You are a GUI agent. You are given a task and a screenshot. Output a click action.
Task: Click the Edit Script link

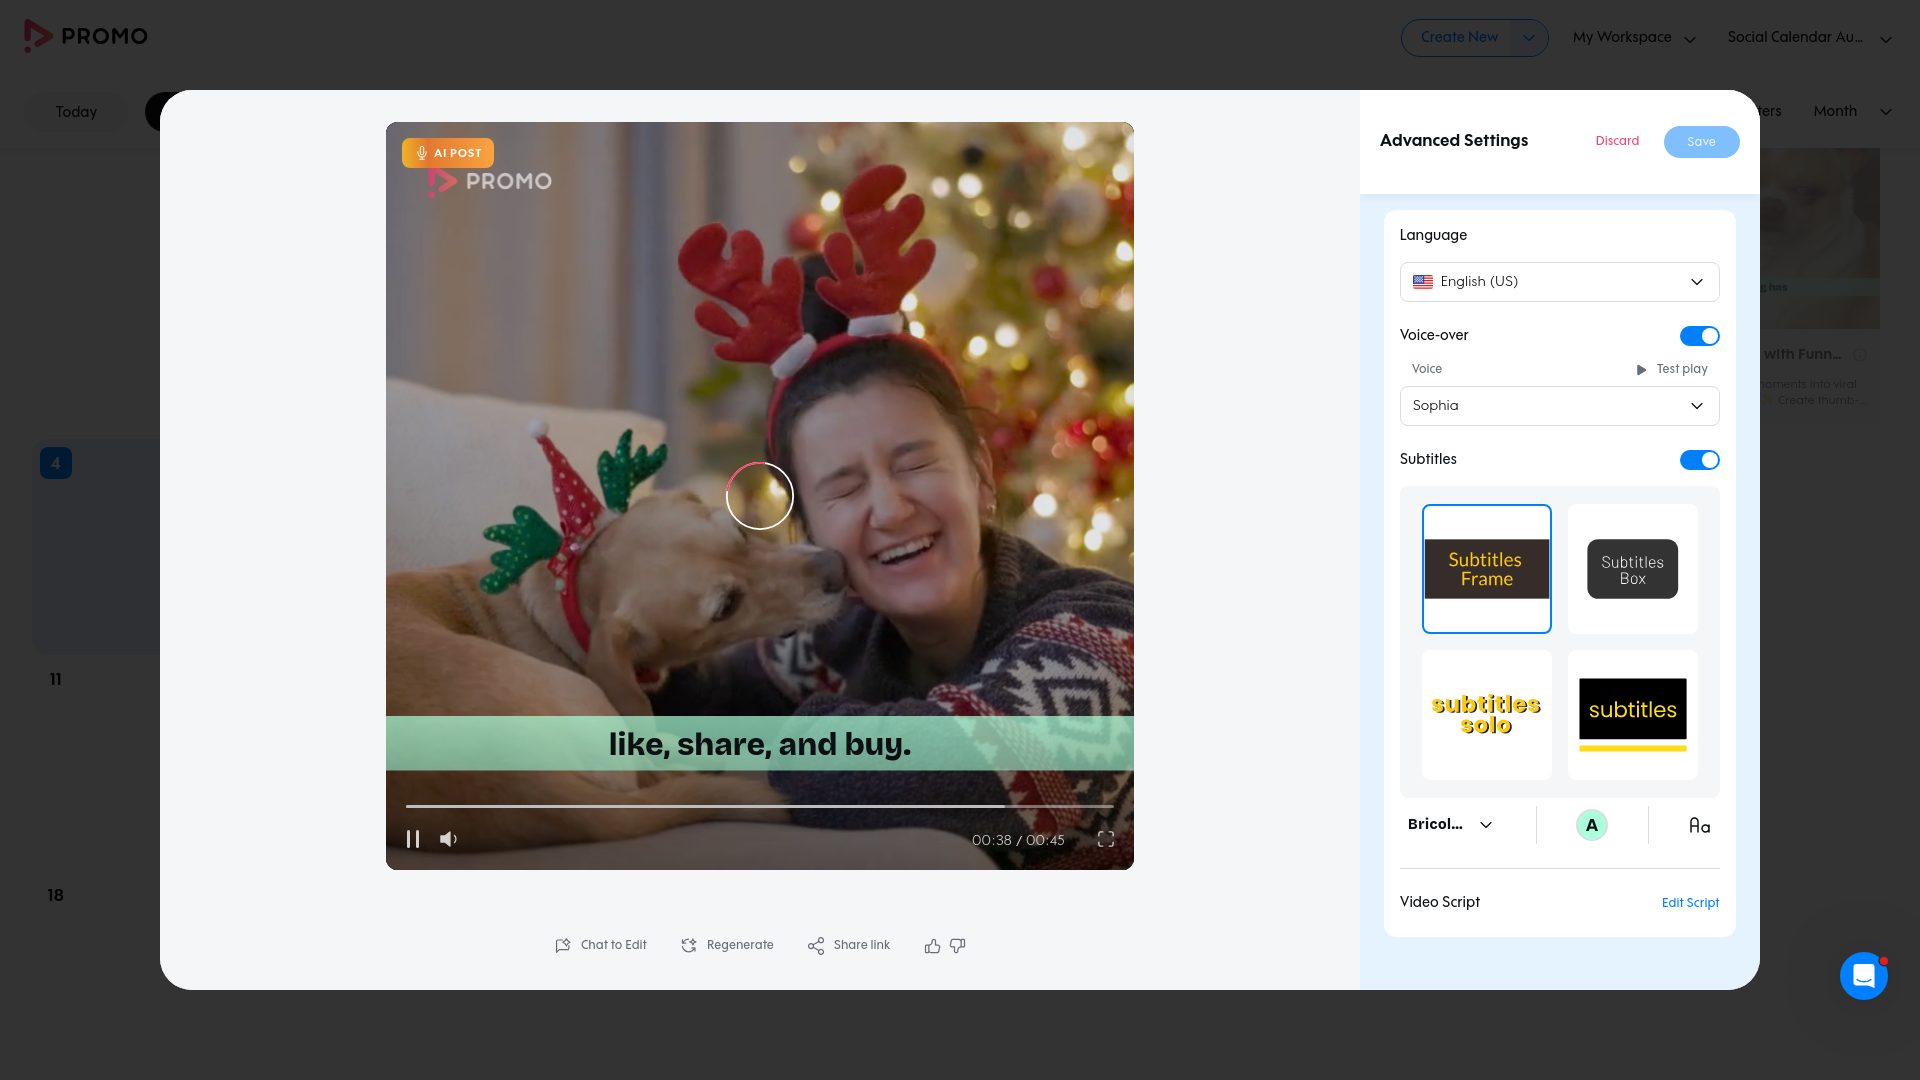tap(1690, 903)
